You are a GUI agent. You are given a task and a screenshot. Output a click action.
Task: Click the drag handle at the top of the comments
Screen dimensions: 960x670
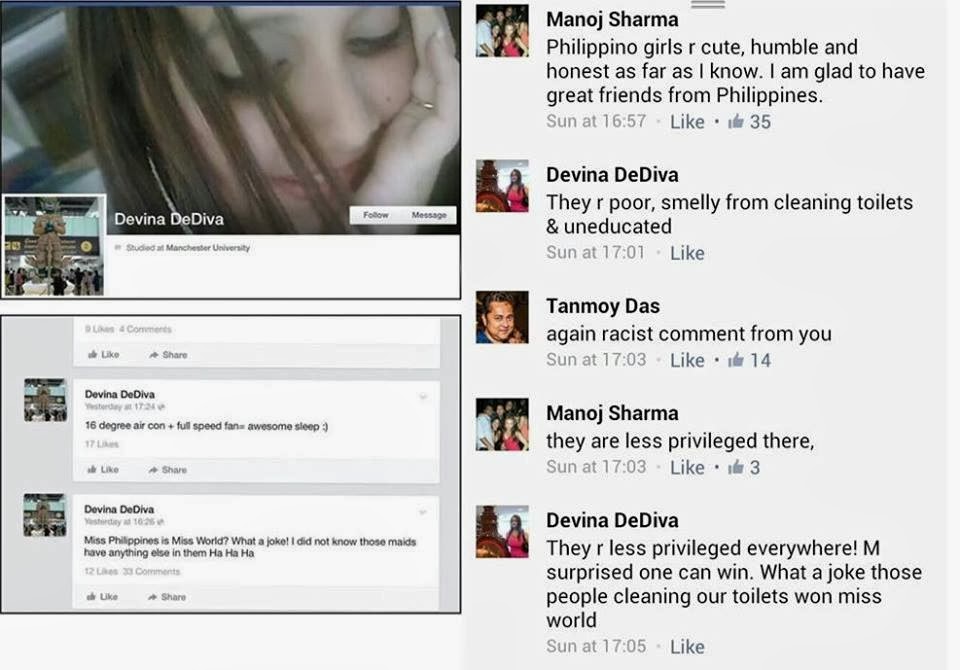click(x=708, y=4)
